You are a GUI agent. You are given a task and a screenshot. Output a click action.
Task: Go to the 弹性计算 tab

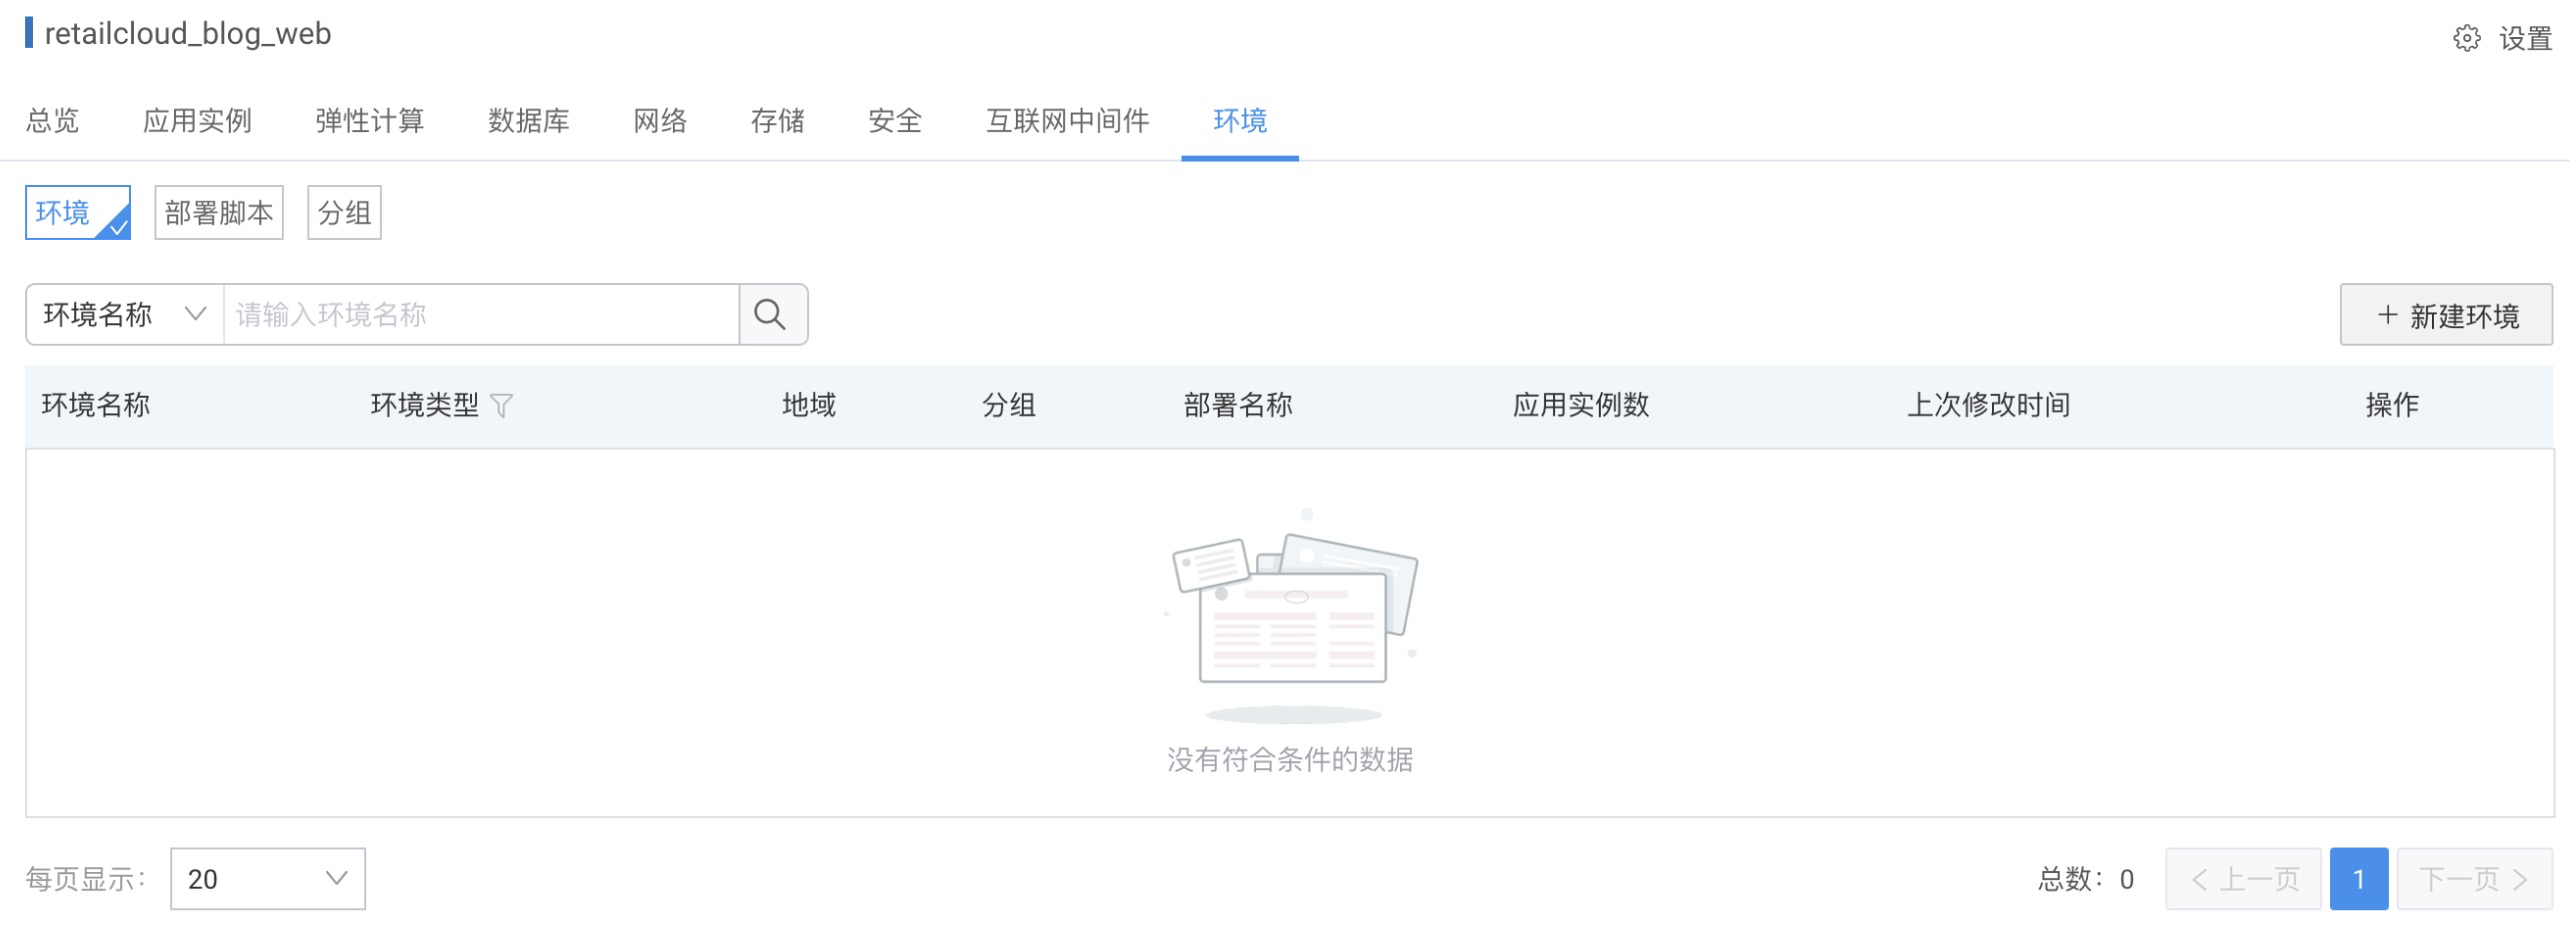click(369, 121)
